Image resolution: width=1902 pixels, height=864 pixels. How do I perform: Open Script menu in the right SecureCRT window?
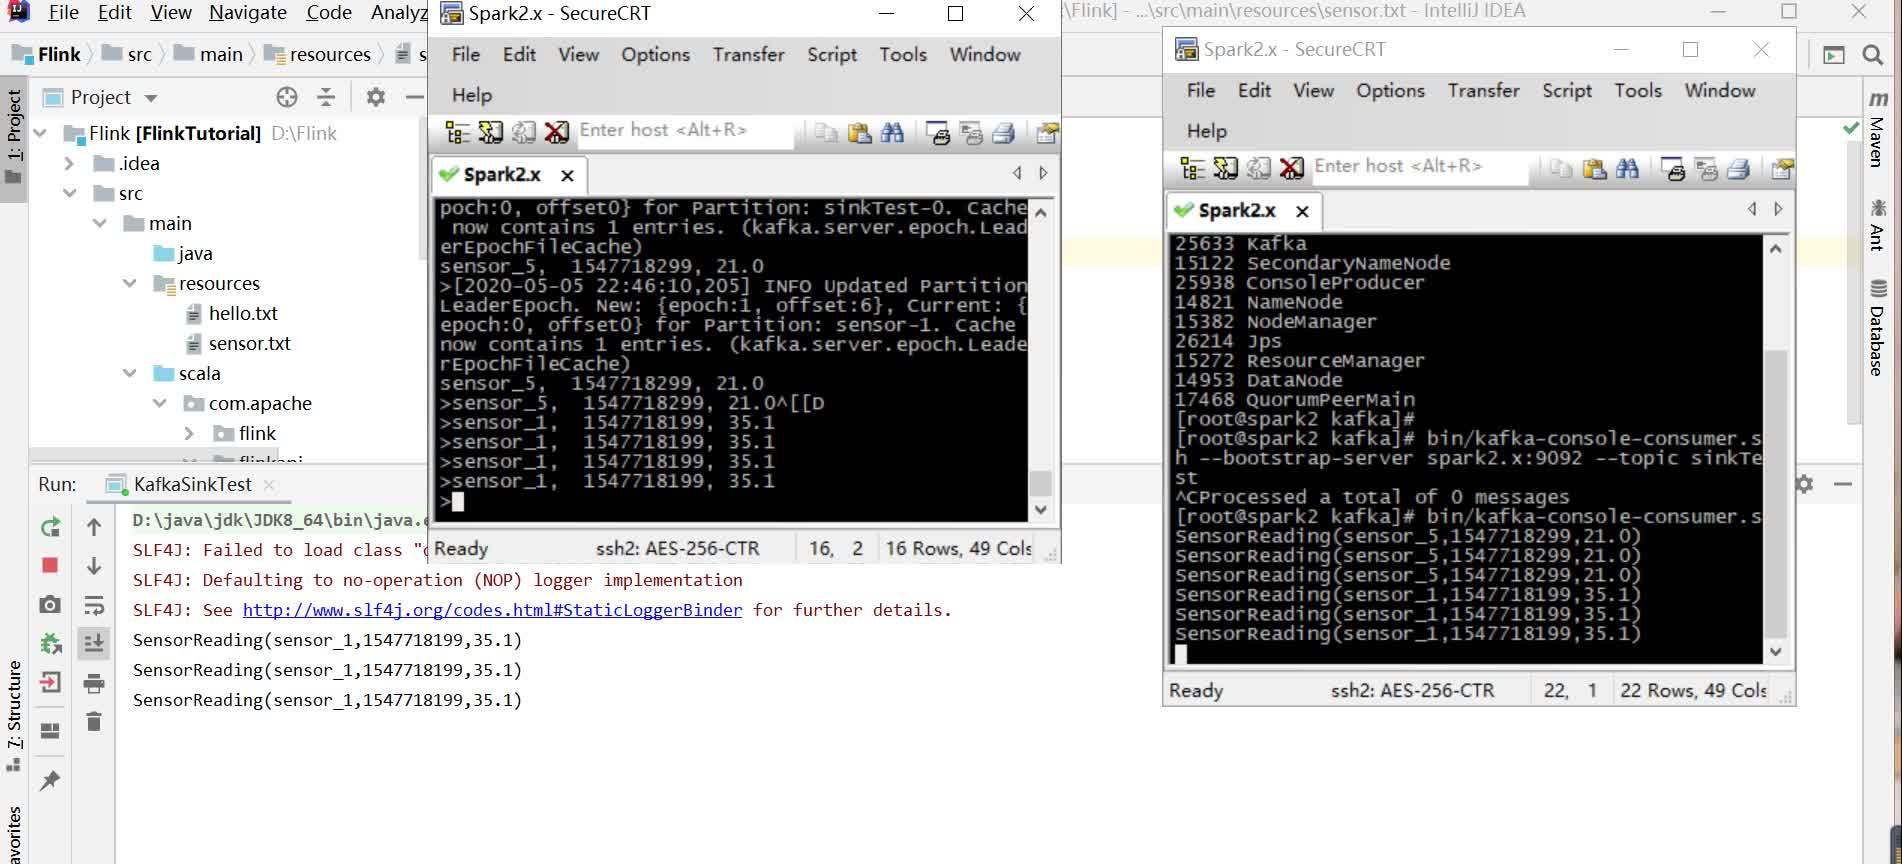point(1567,90)
